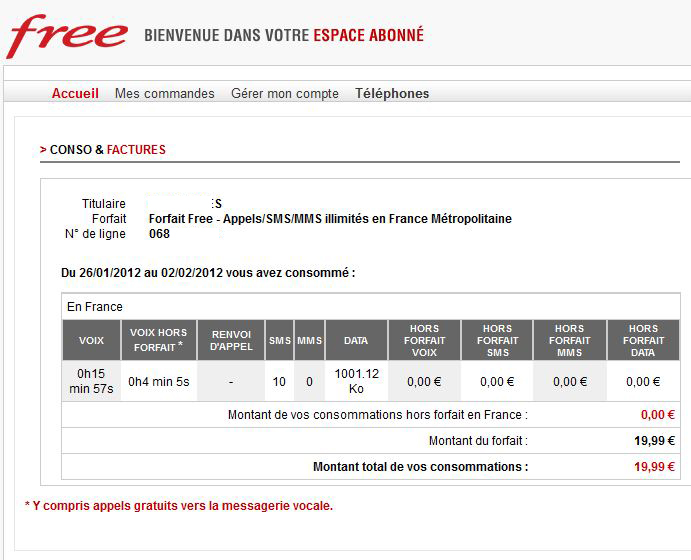This screenshot has height=560, width=691.
Task: Click the Free logo
Action: point(67,36)
